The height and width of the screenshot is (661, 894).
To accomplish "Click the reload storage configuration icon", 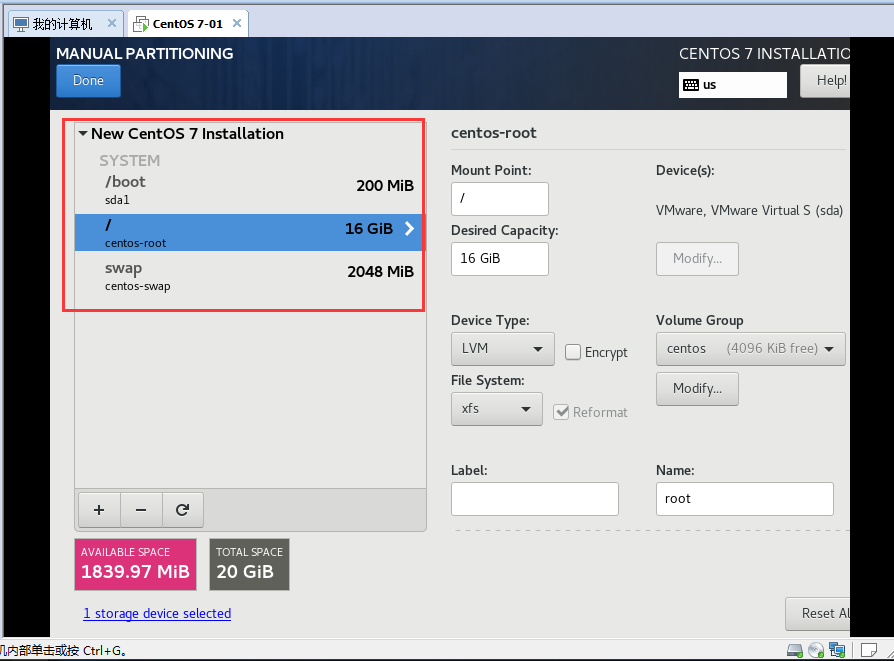I will [x=182, y=510].
